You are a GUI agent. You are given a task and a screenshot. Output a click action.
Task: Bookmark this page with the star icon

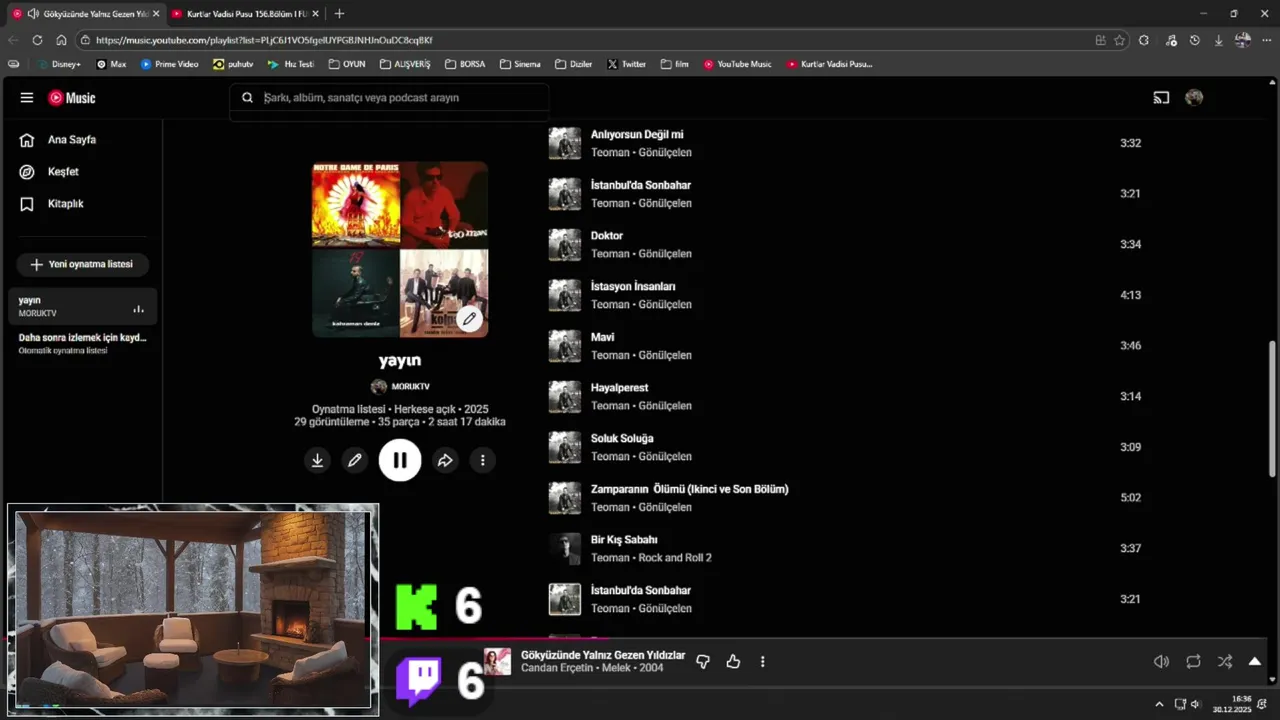click(x=1120, y=40)
